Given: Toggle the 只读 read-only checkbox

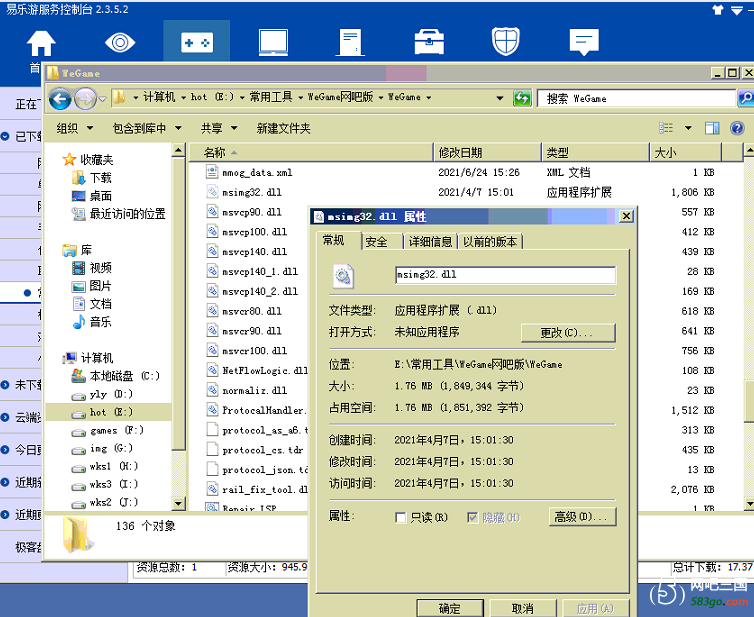Looking at the screenshot, I should coord(400,517).
